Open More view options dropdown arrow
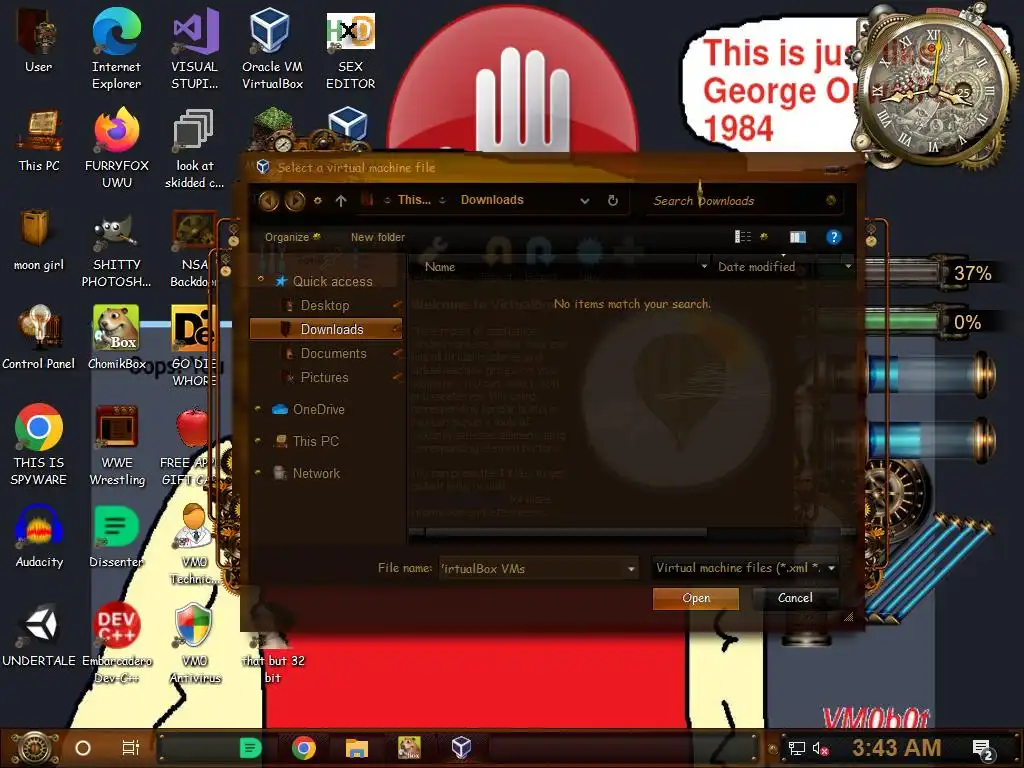 [763, 237]
